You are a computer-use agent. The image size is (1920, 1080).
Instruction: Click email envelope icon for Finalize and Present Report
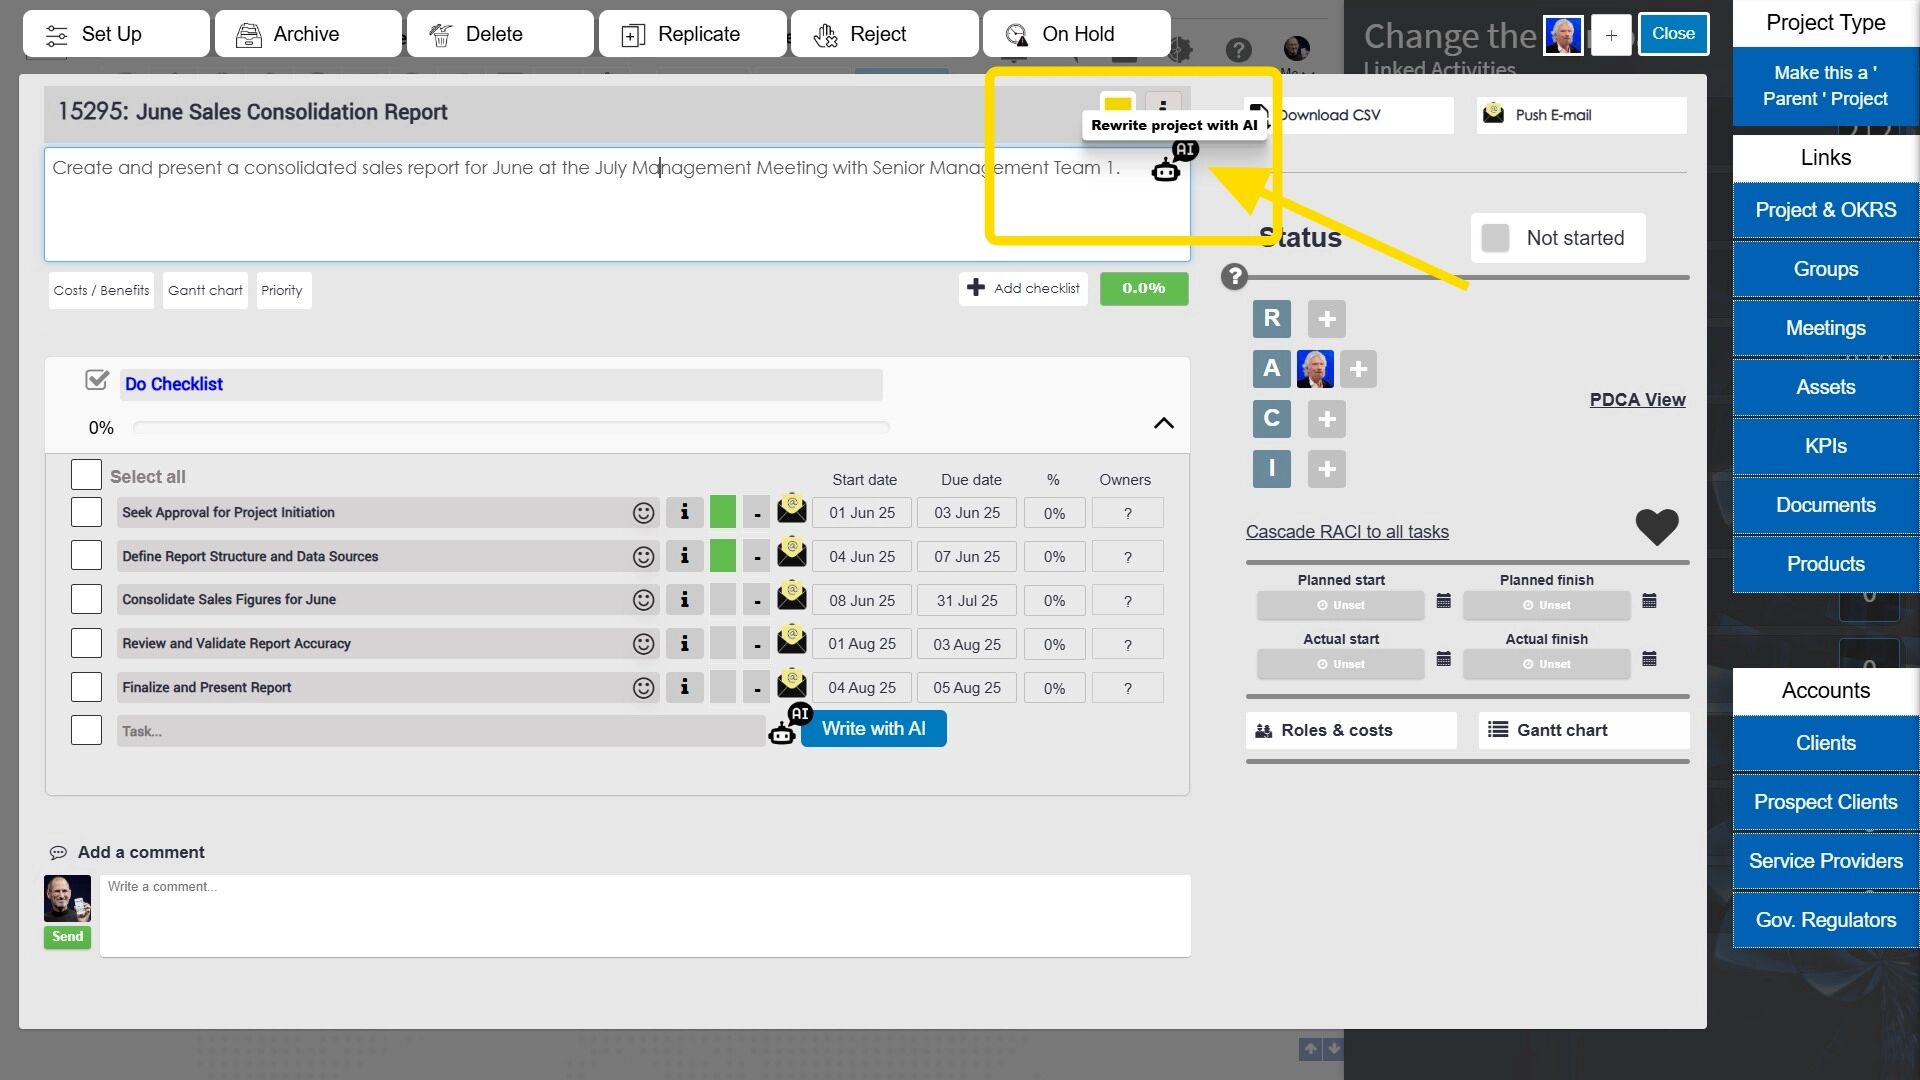point(791,685)
